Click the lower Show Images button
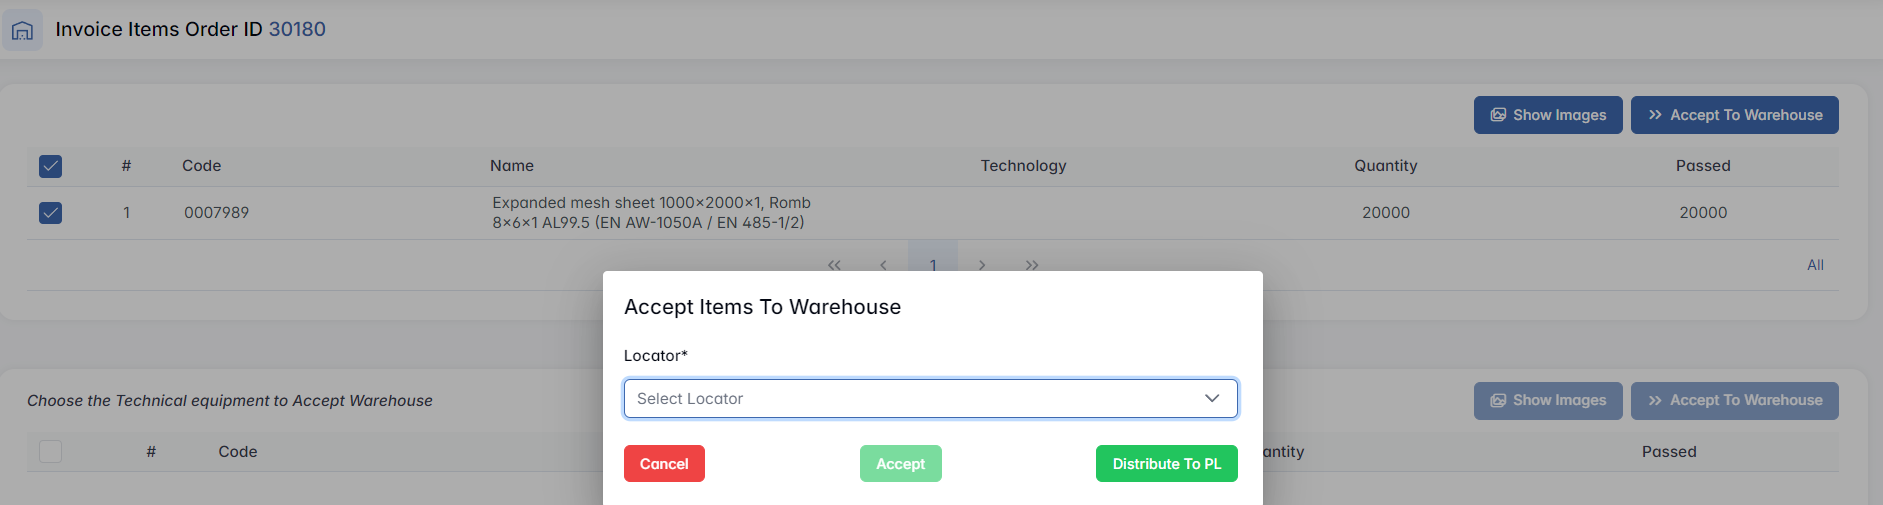The width and height of the screenshot is (1883, 505). (x=1547, y=401)
